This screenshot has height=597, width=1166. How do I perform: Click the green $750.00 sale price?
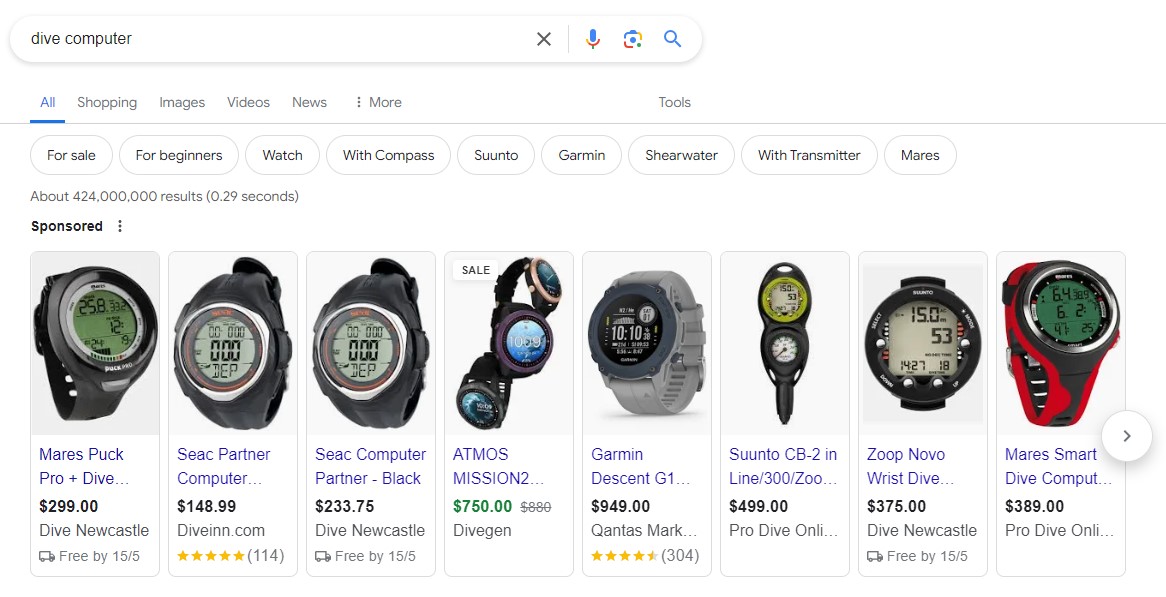[x=483, y=506]
